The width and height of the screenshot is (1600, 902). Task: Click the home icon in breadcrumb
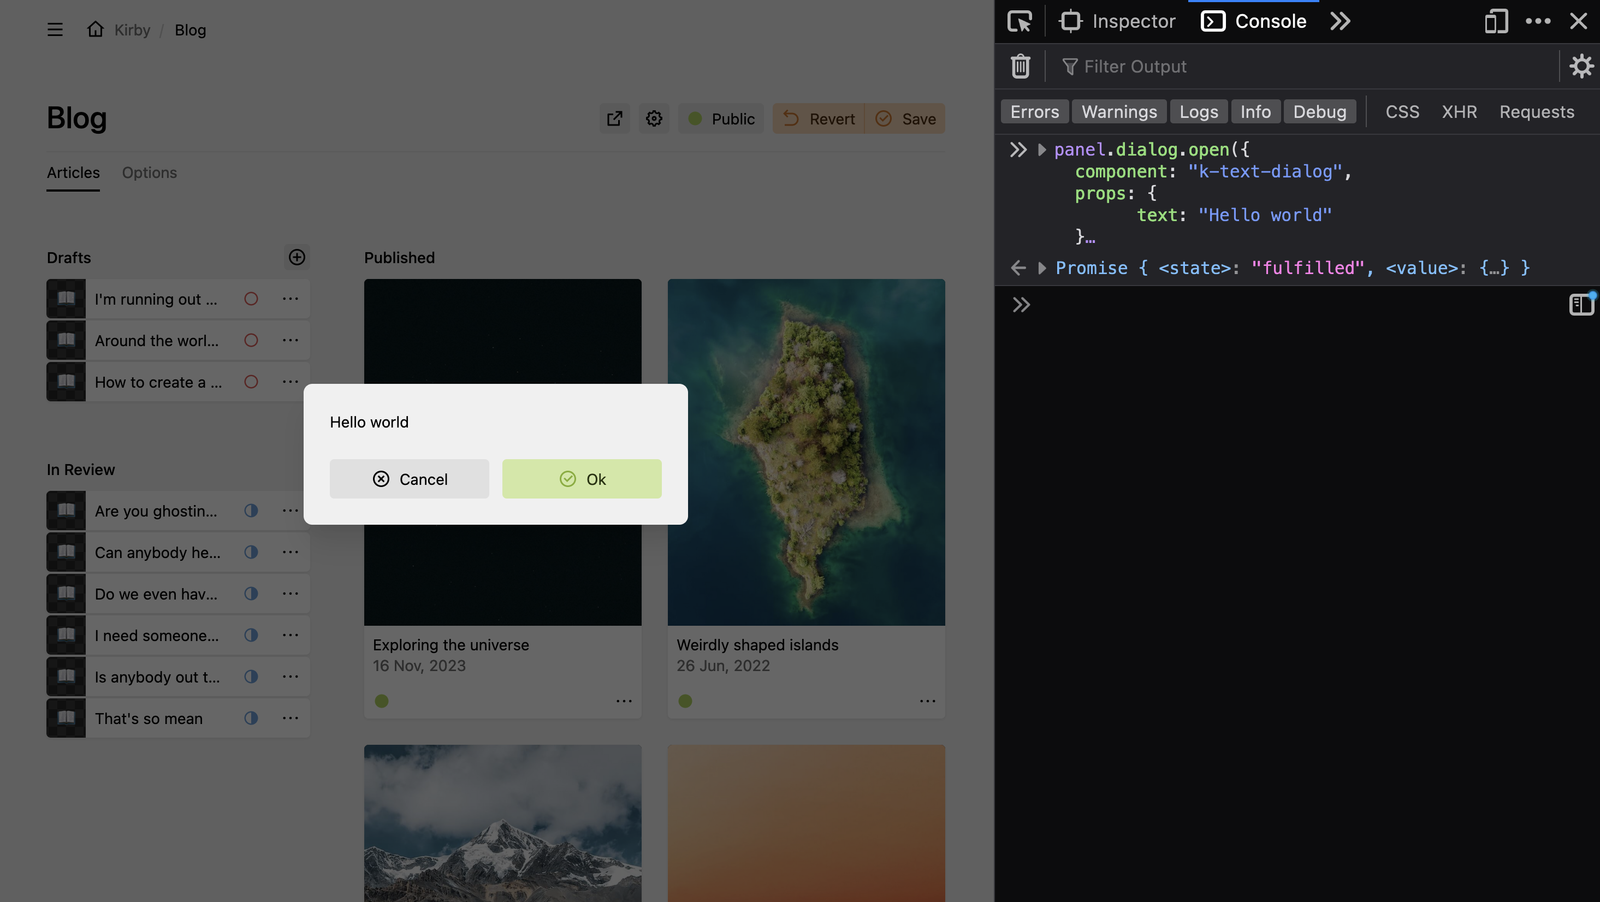click(95, 29)
